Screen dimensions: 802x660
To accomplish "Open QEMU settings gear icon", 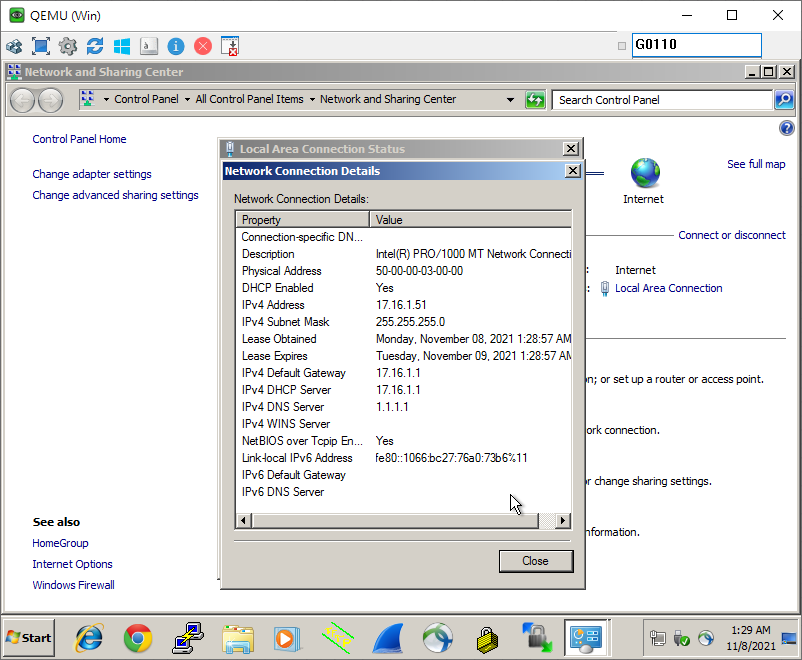I will (68, 46).
